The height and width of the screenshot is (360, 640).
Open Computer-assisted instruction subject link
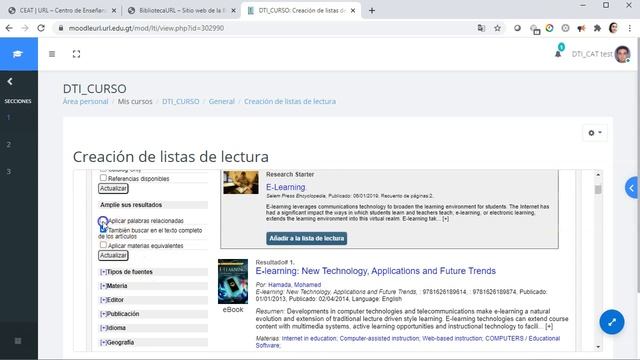[x=379, y=338]
